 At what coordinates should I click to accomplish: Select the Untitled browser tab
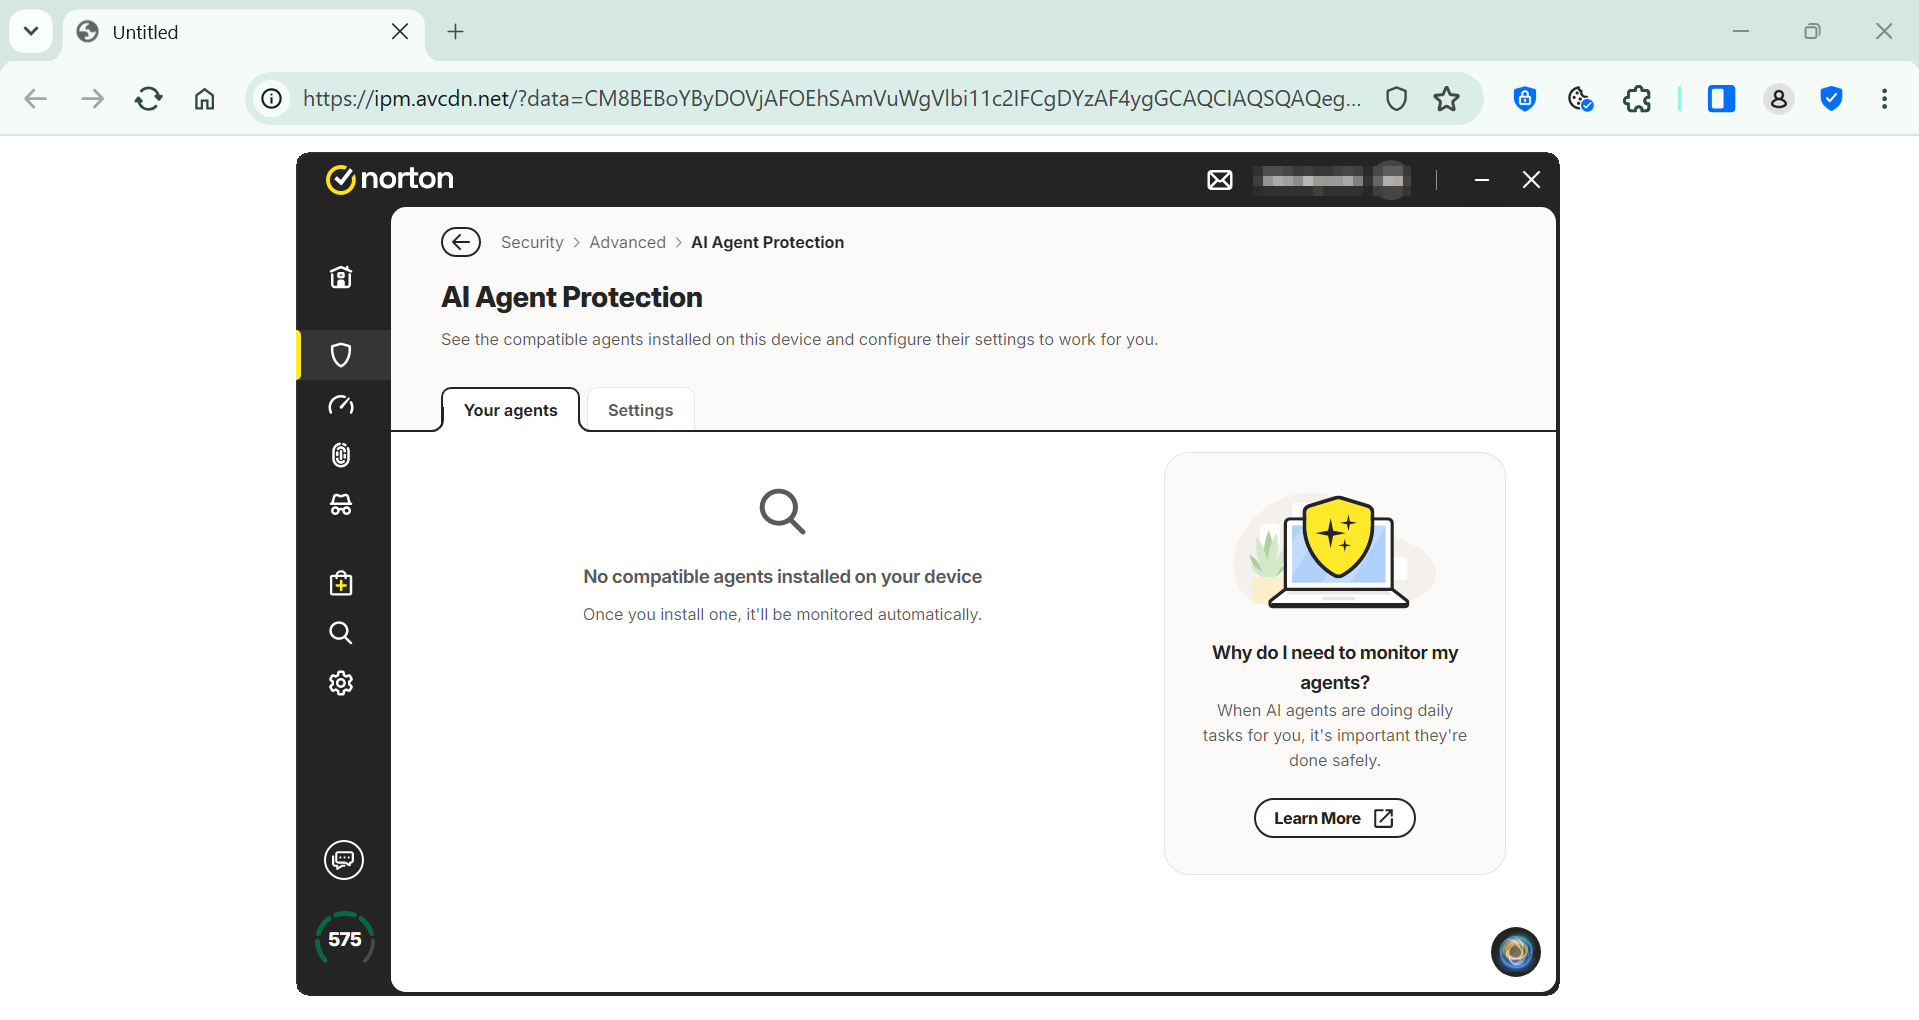coord(243,32)
